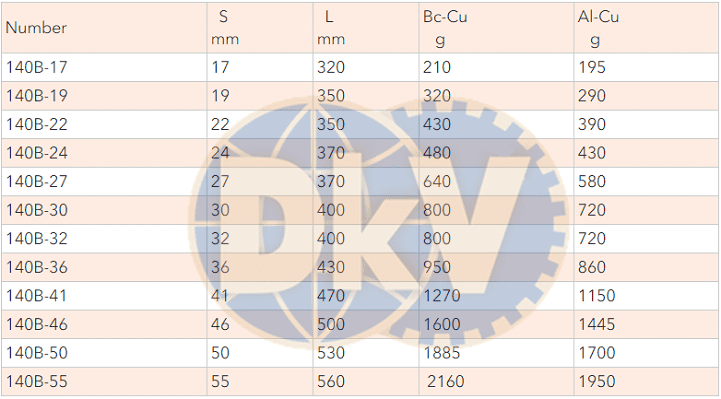Click the 1950 Al-Cu weight cell
Image resolution: width=721 pixels, height=399 pixels.
click(x=596, y=382)
